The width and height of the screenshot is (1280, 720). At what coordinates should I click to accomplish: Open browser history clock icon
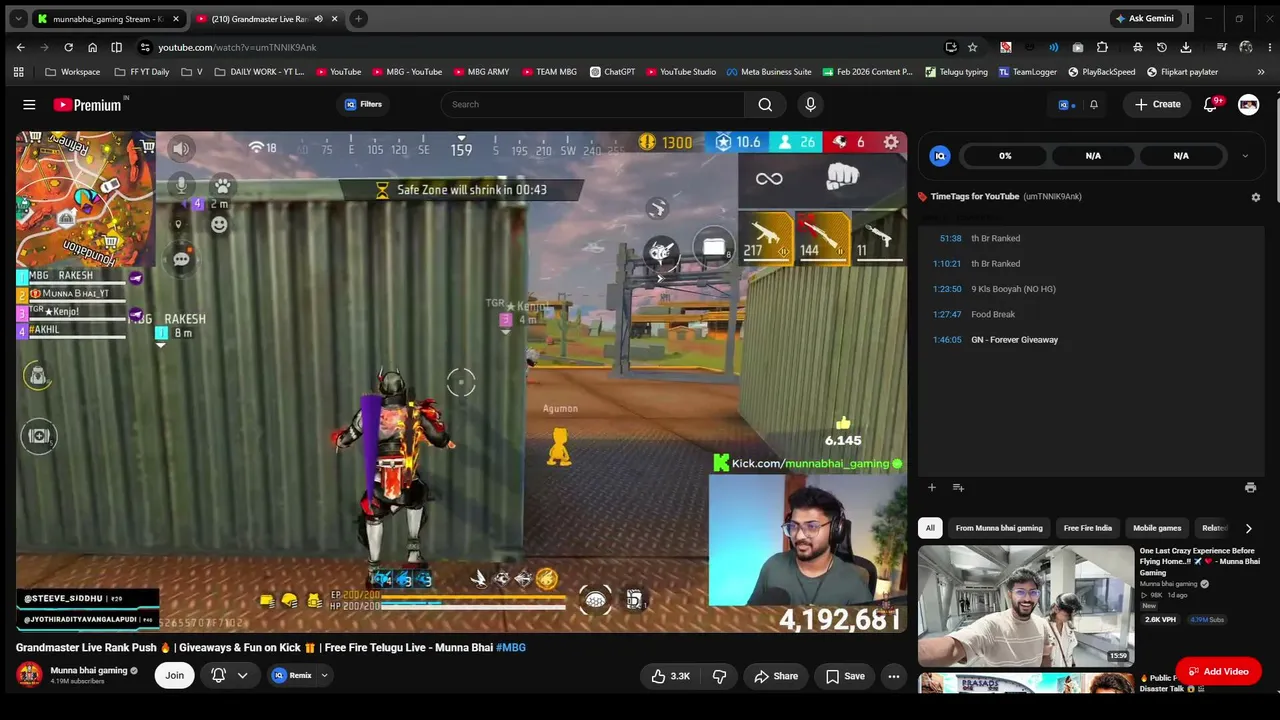click(x=1161, y=47)
